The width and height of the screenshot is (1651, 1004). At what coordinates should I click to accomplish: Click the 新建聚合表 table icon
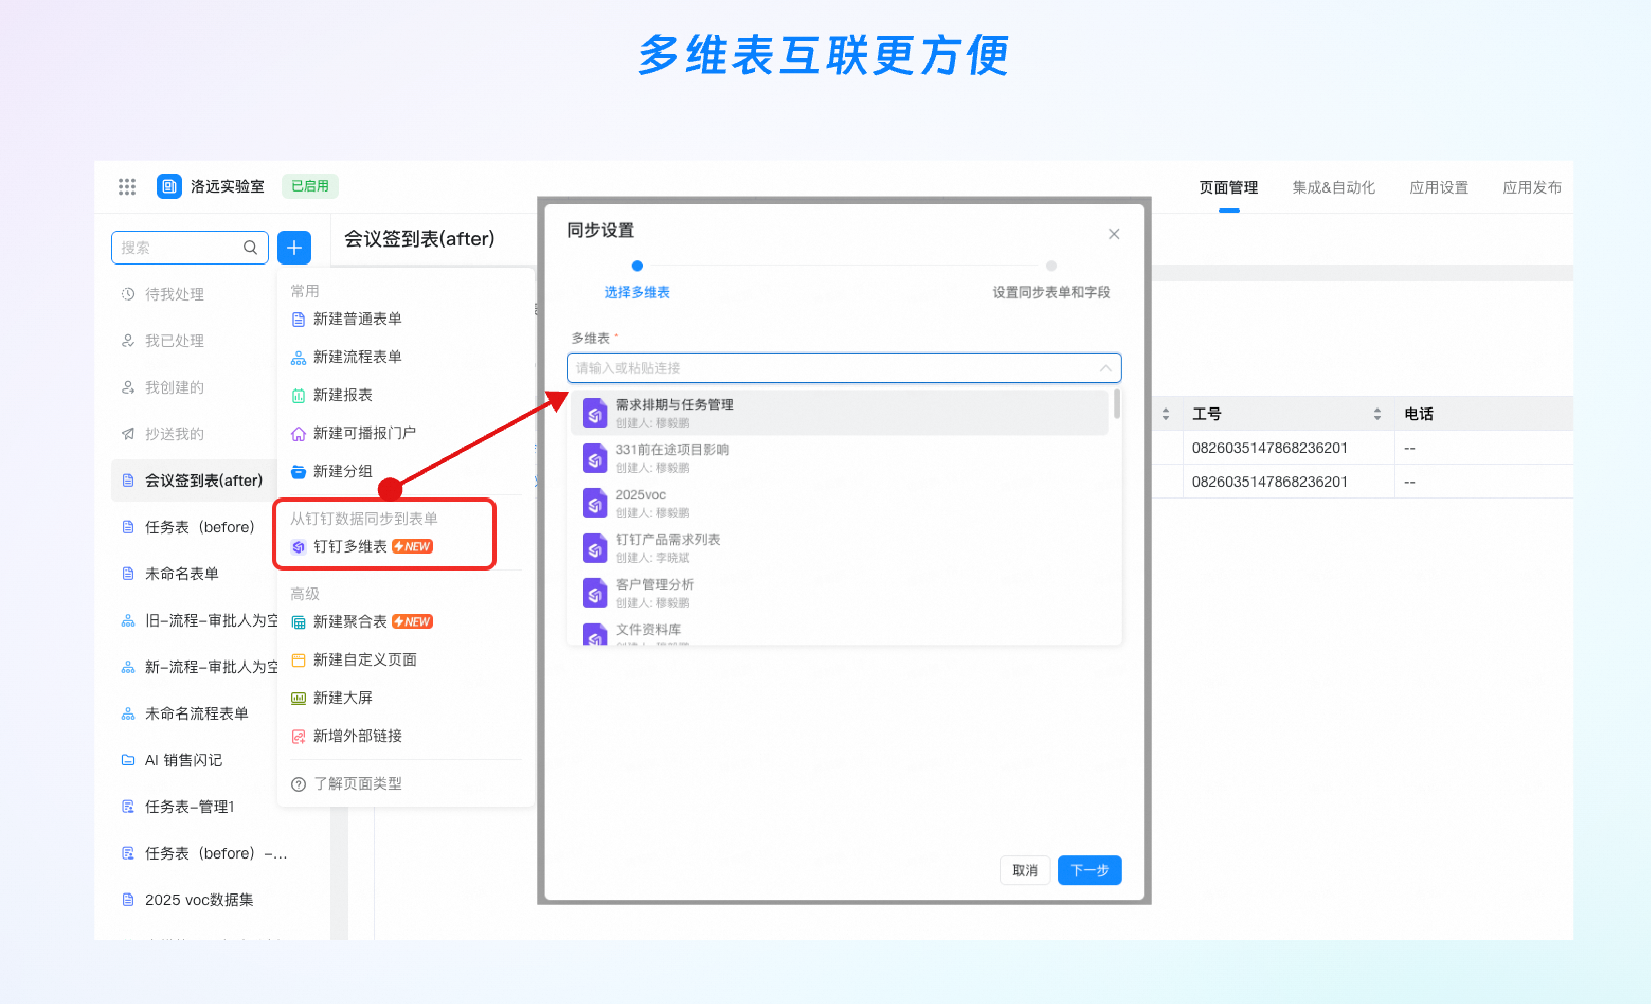[298, 622]
